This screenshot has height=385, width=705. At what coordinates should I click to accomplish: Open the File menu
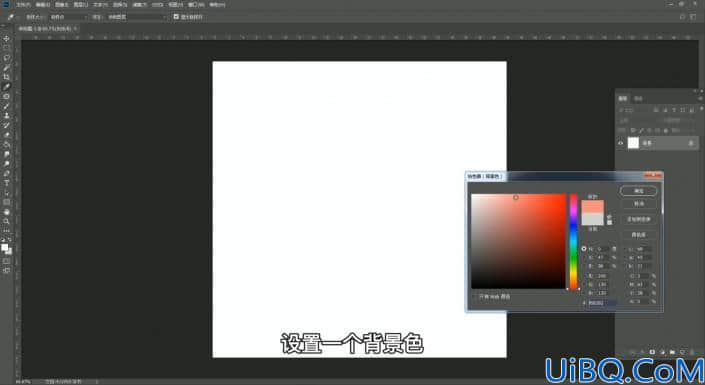[23, 4]
